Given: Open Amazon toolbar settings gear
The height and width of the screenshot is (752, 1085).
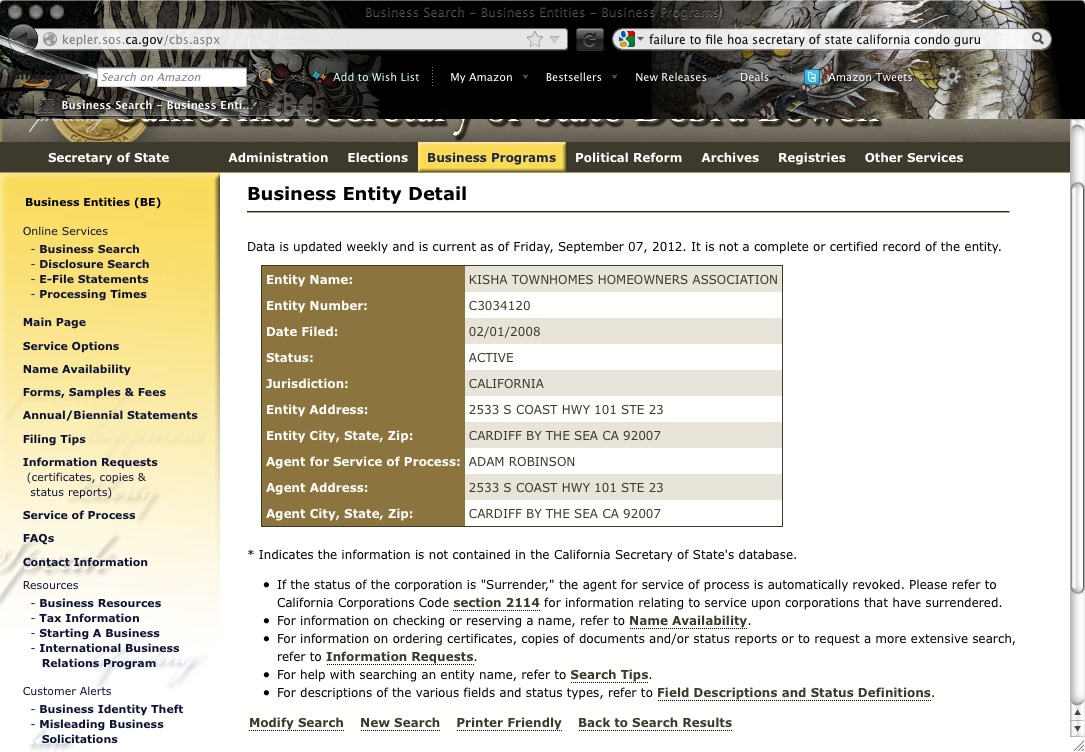Looking at the screenshot, I should [954, 76].
